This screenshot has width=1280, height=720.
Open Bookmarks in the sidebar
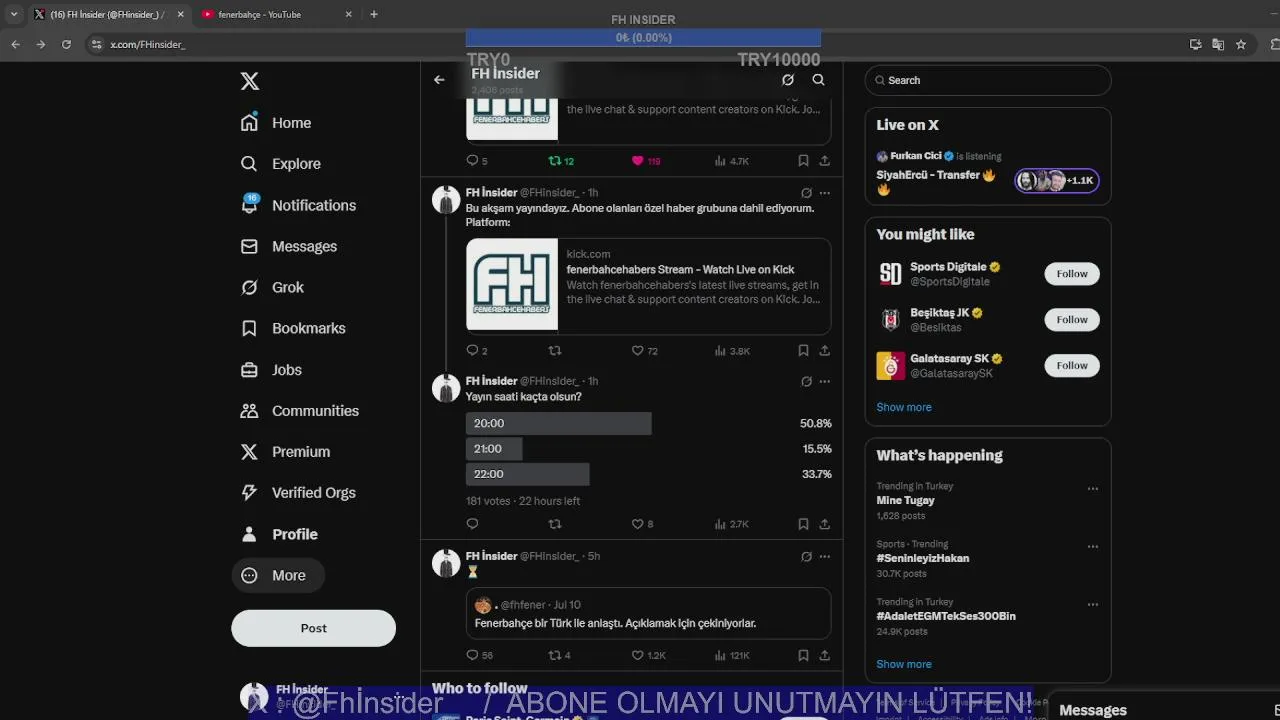(x=294, y=328)
